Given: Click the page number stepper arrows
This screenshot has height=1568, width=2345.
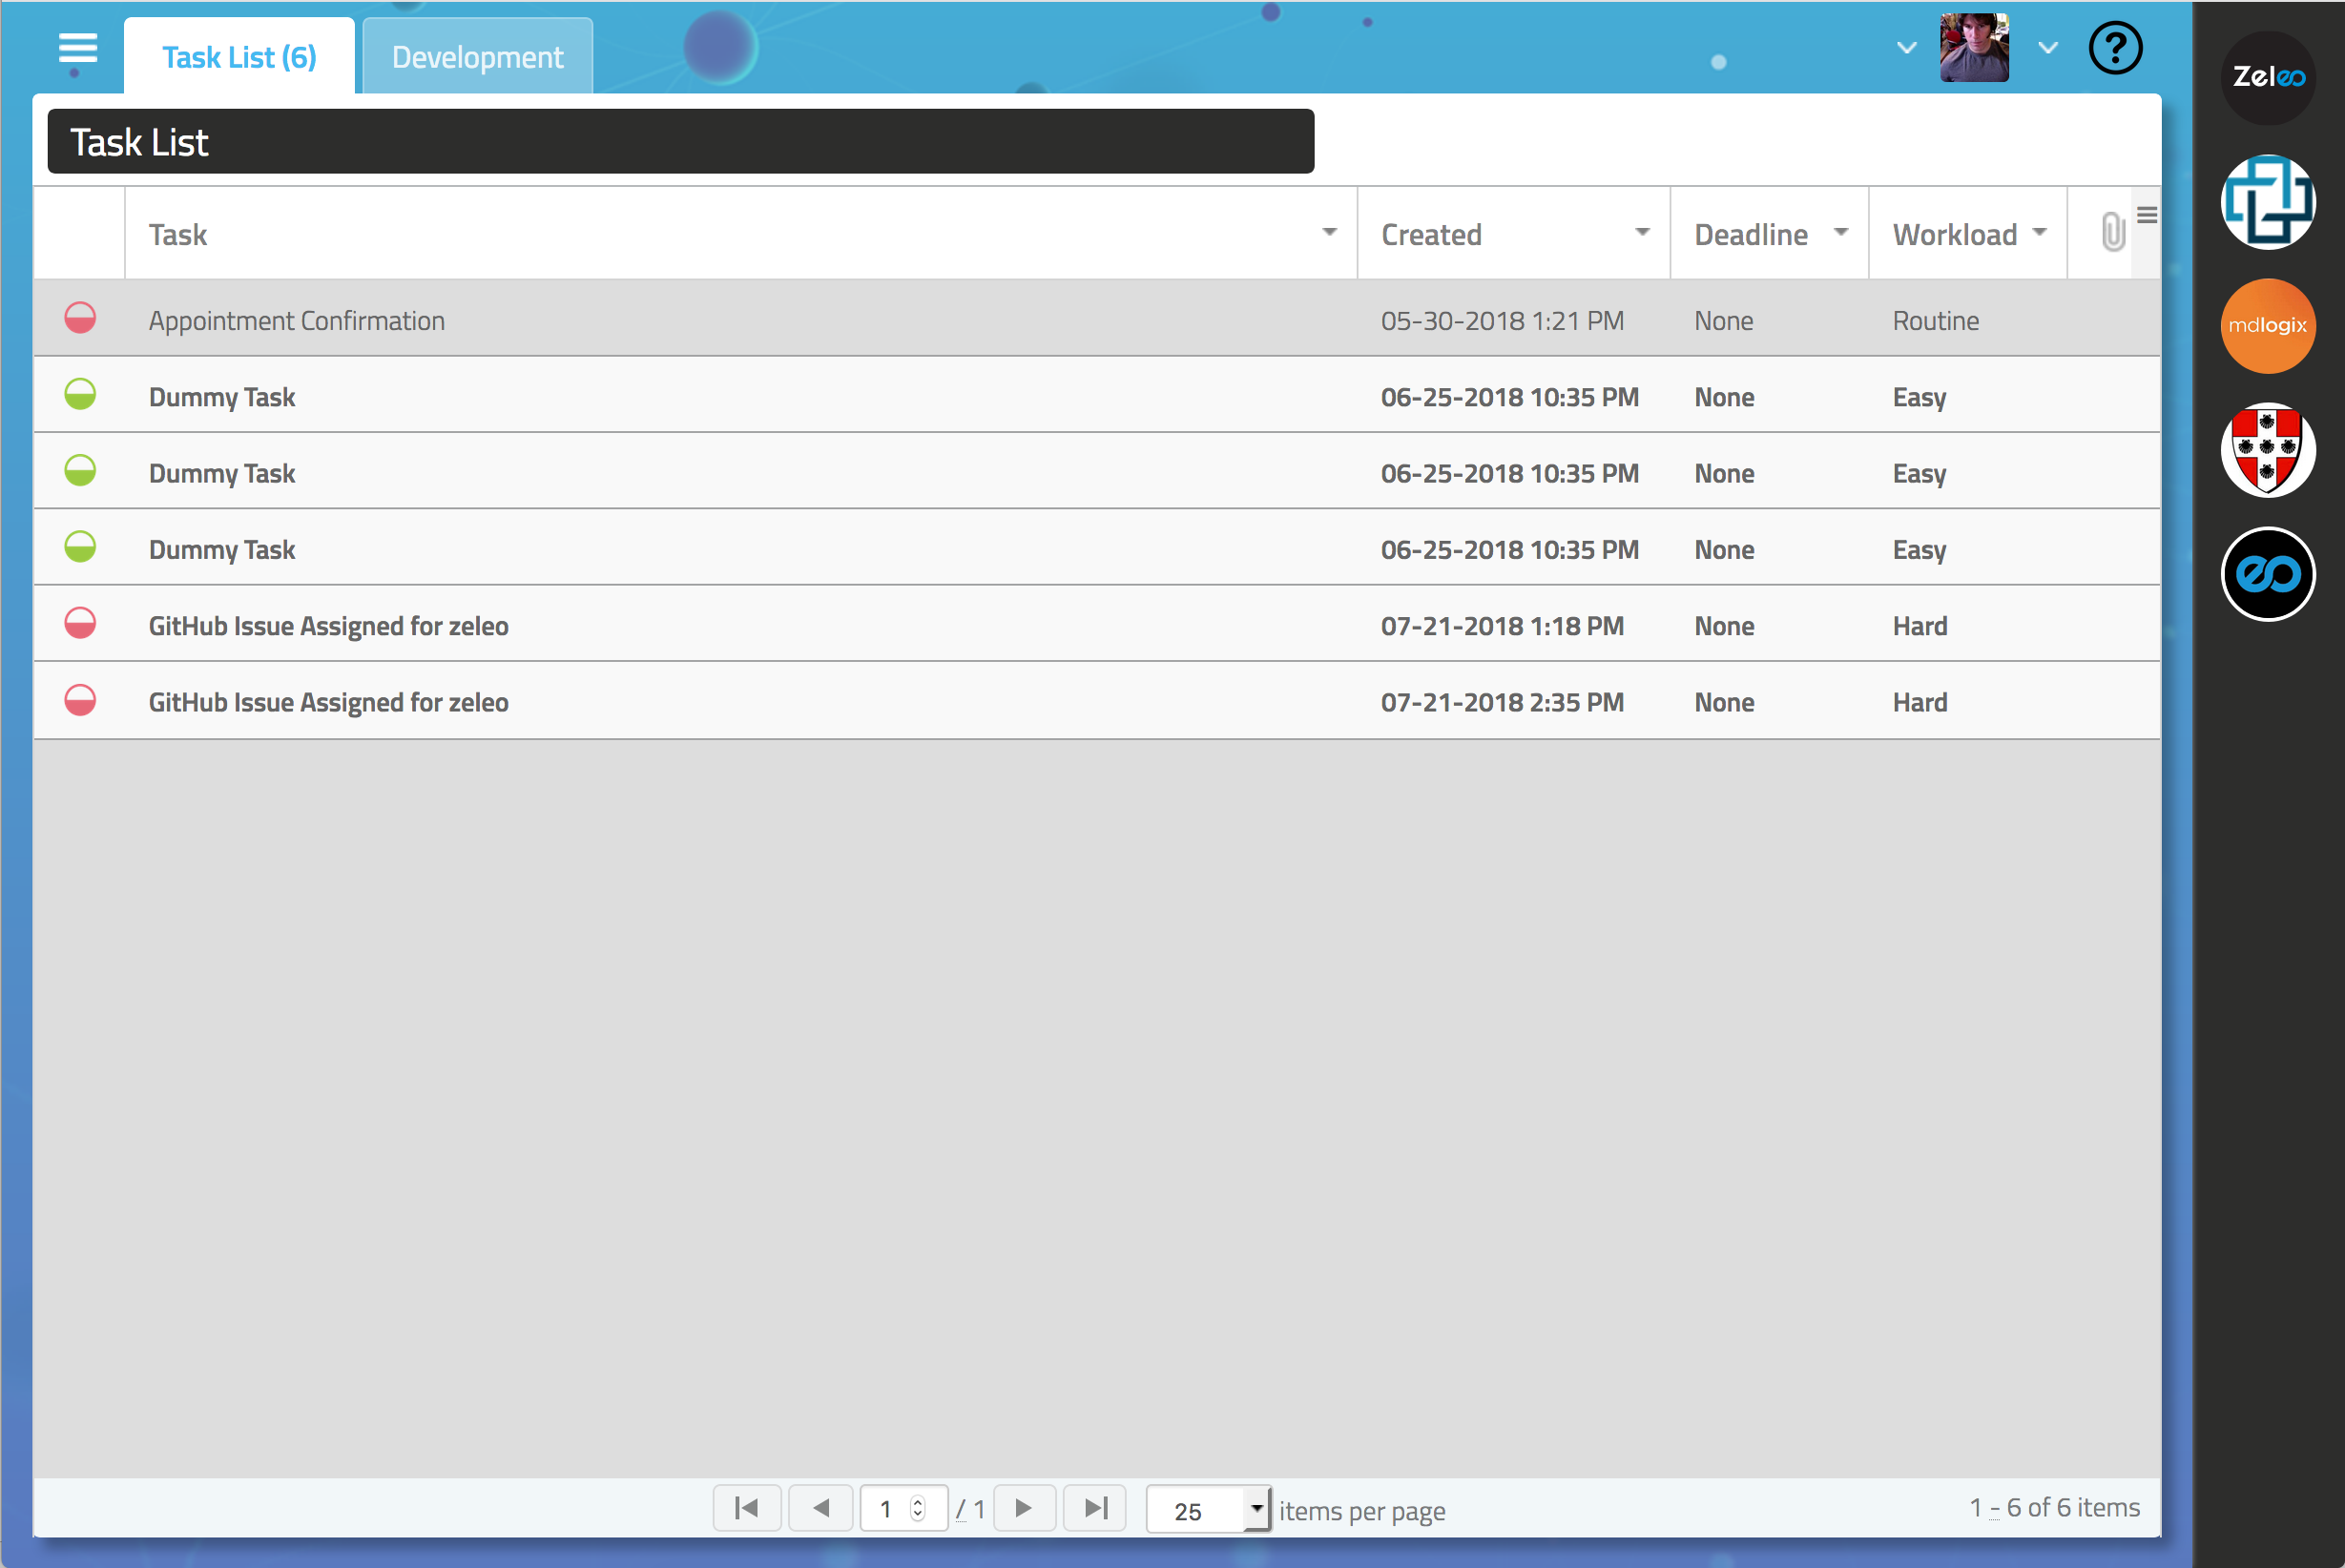Looking at the screenshot, I should click(x=917, y=1508).
